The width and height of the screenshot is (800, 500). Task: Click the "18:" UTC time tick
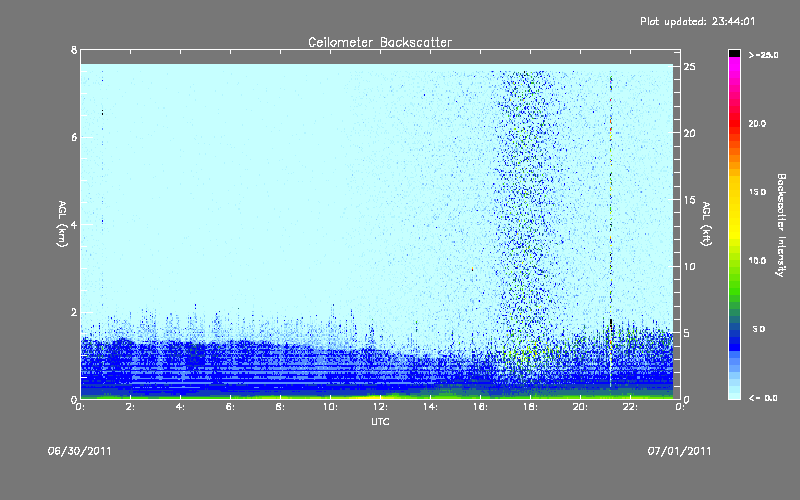point(530,407)
